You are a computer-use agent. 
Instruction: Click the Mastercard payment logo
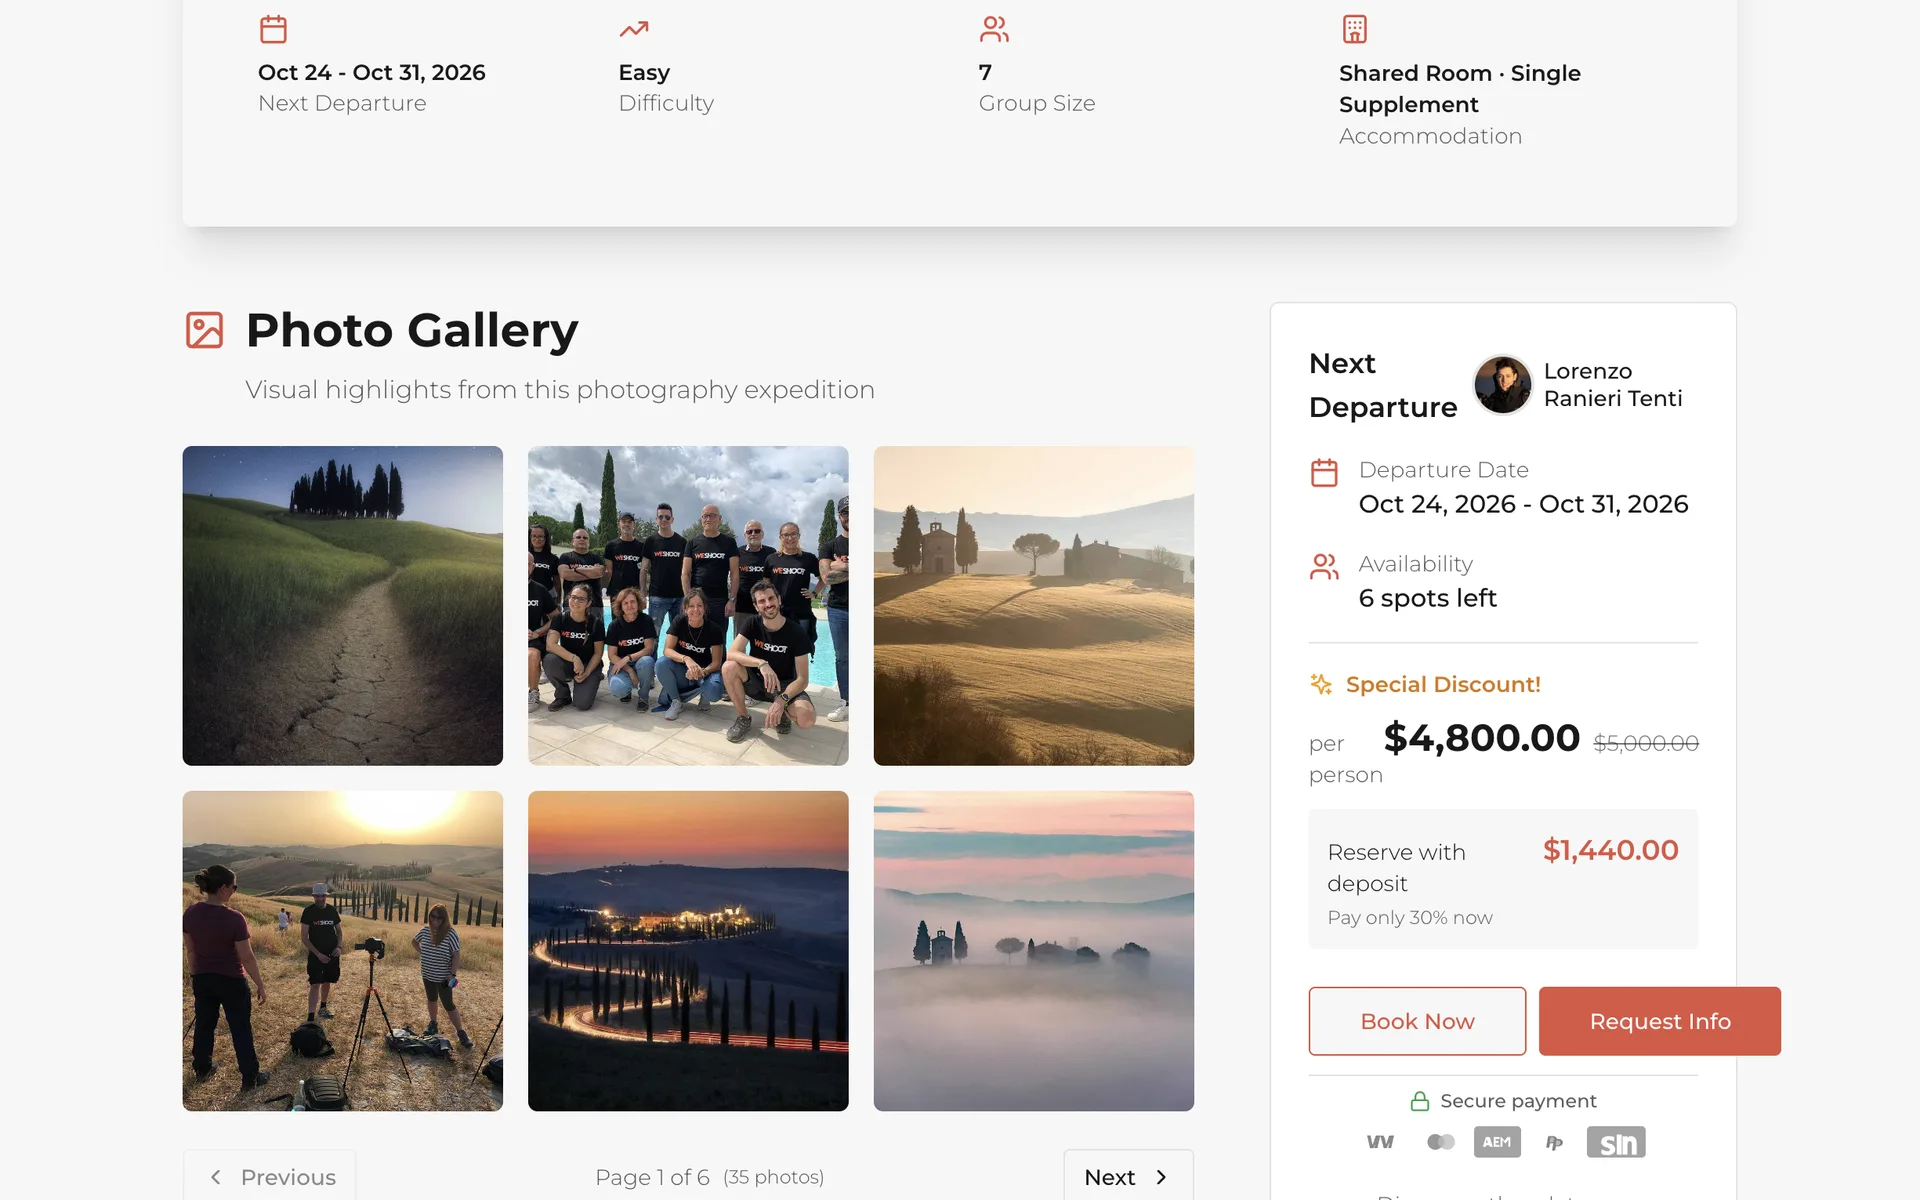(x=1440, y=1142)
